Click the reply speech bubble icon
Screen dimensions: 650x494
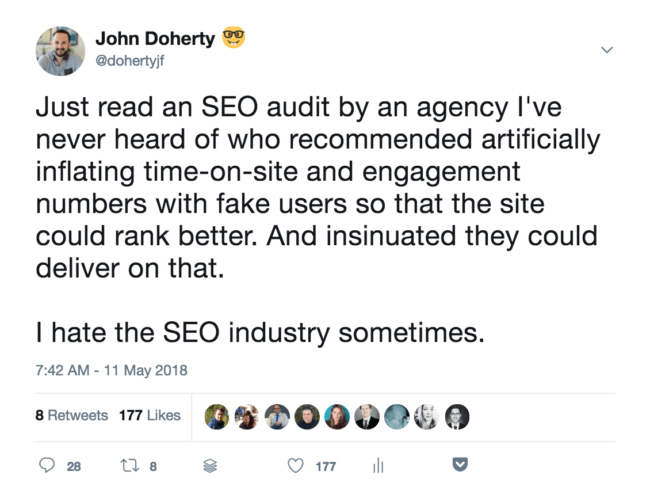click(47, 465)
